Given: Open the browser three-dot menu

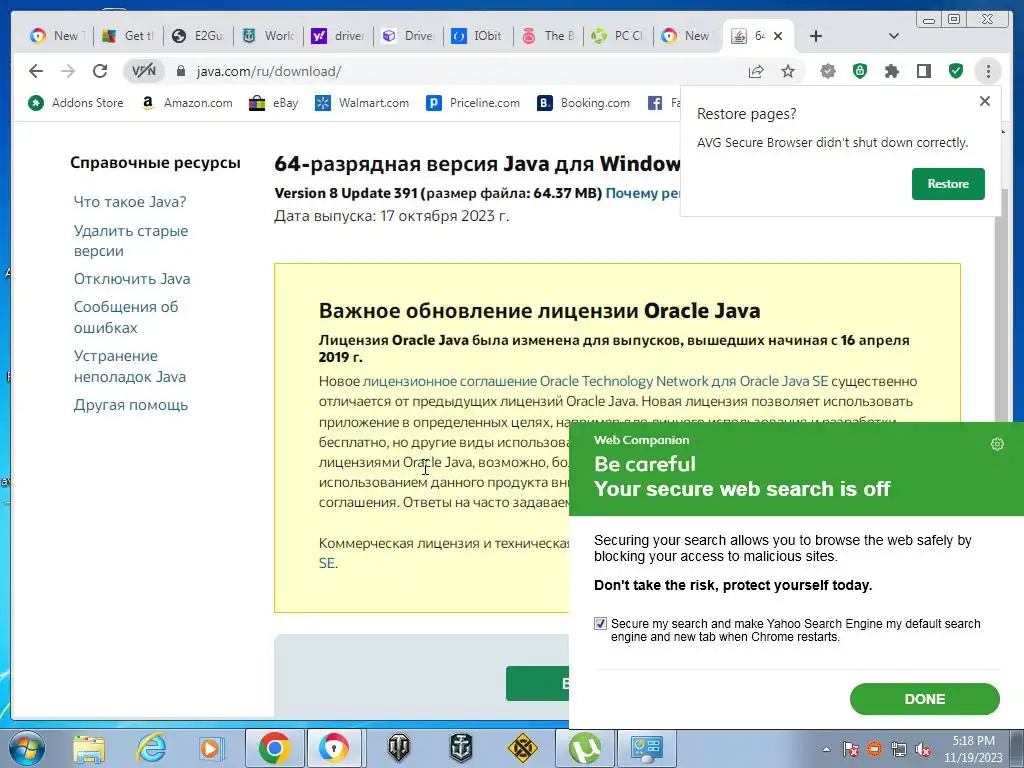Looking at the screenshot, I should coord(988,71).
